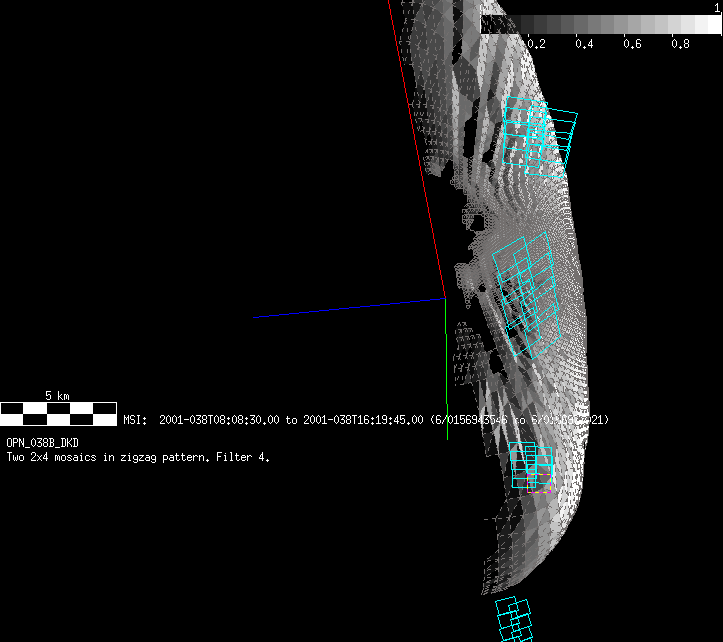Click the blue axis line

click(x=350, y=308)
